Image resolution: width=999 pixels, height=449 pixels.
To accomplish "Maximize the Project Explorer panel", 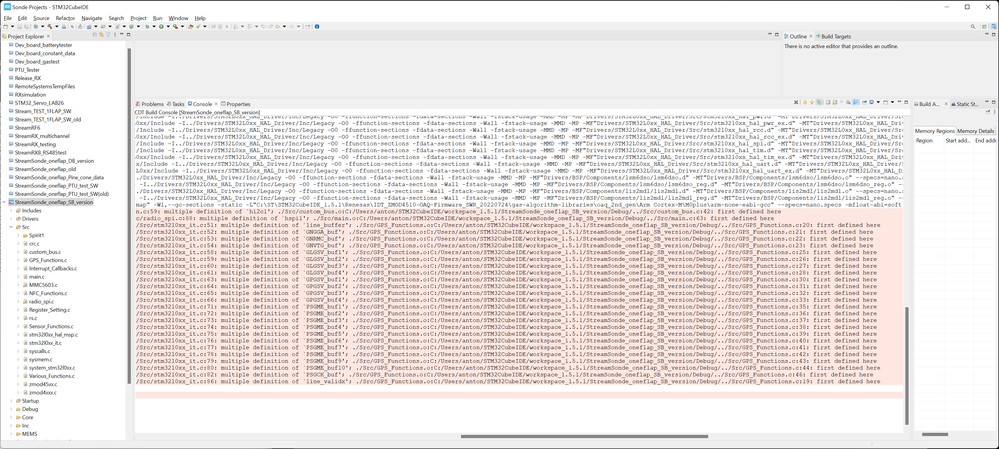I will coord(128,36).
